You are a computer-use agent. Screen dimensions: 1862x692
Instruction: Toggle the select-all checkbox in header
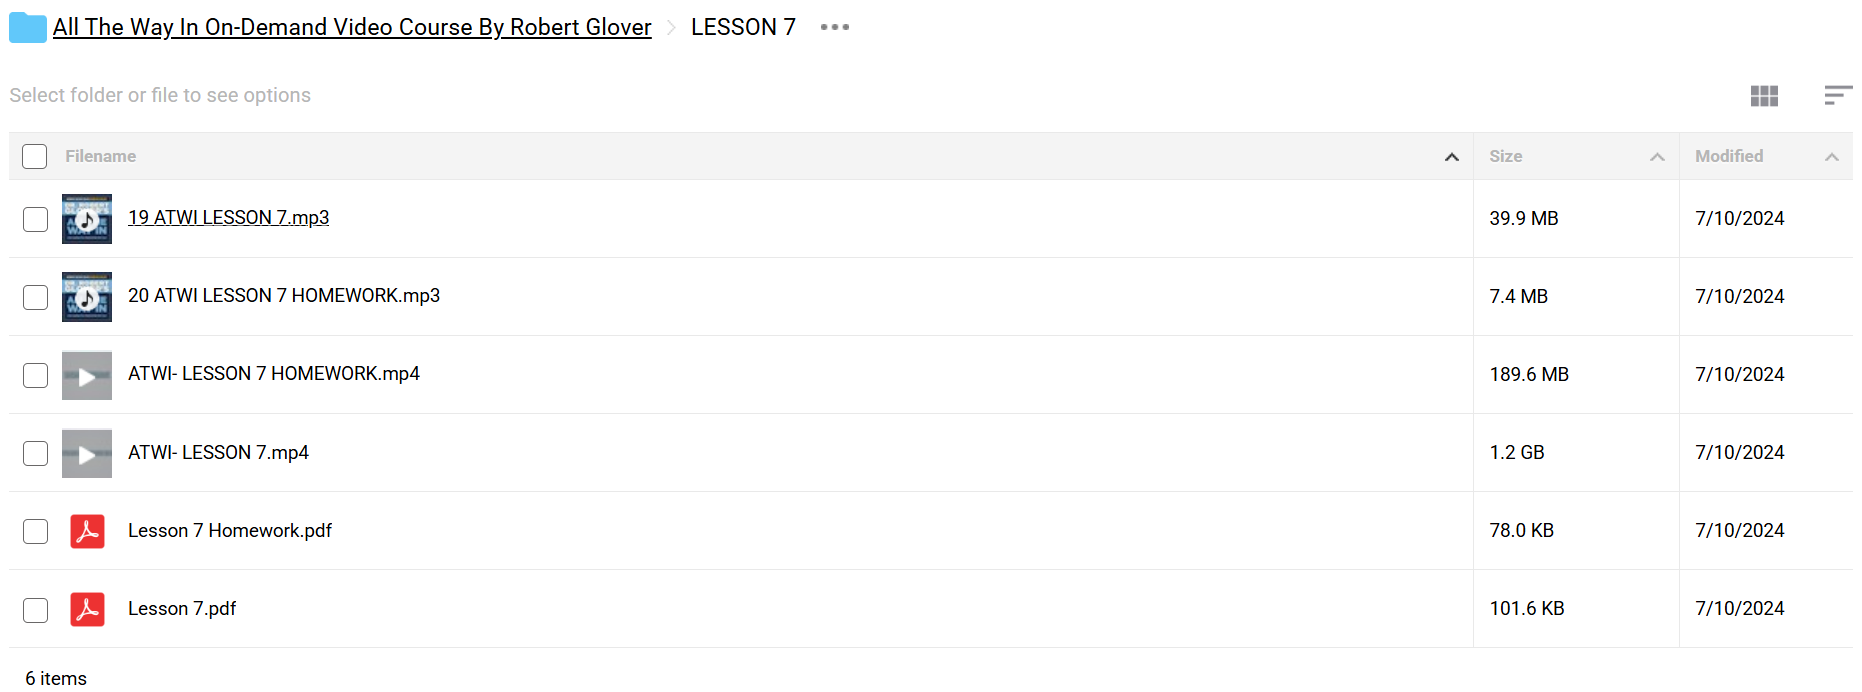[35, 156]
